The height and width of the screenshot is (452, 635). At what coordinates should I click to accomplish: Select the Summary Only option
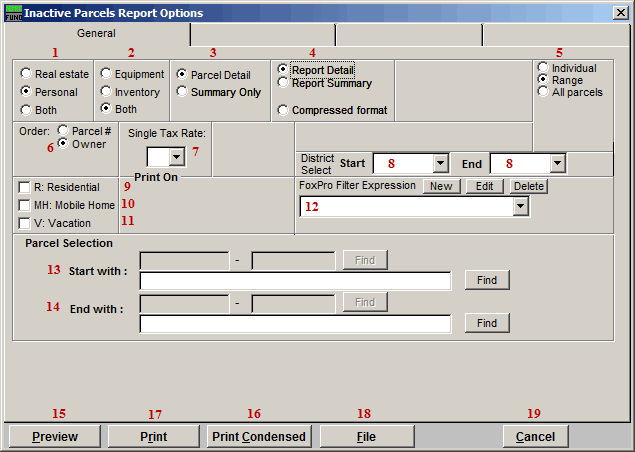(x=182, y=92)
